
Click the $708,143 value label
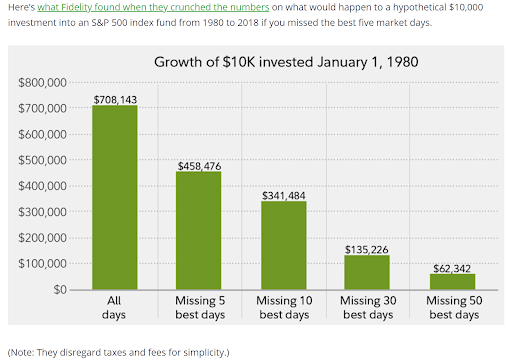[x=115, y=100]
